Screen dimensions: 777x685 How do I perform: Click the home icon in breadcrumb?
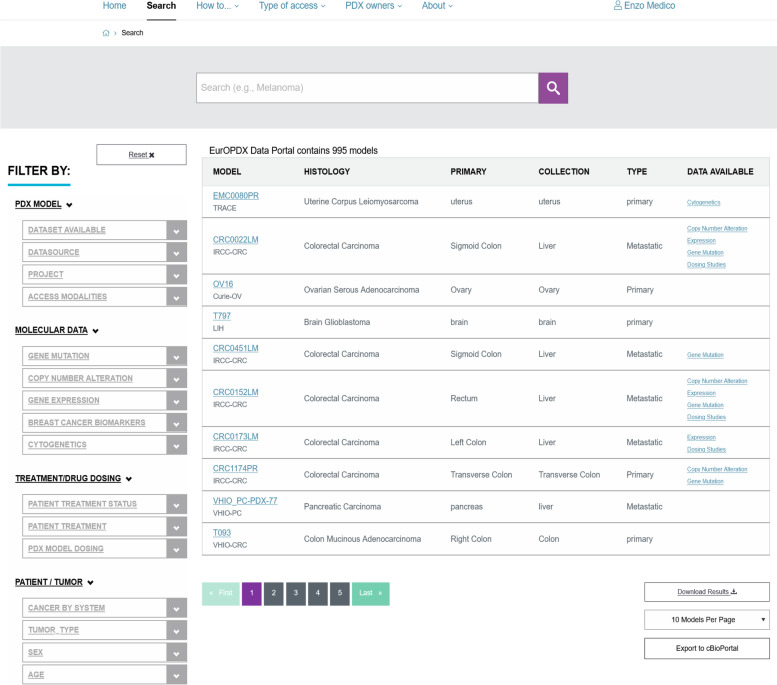[106, 33]
